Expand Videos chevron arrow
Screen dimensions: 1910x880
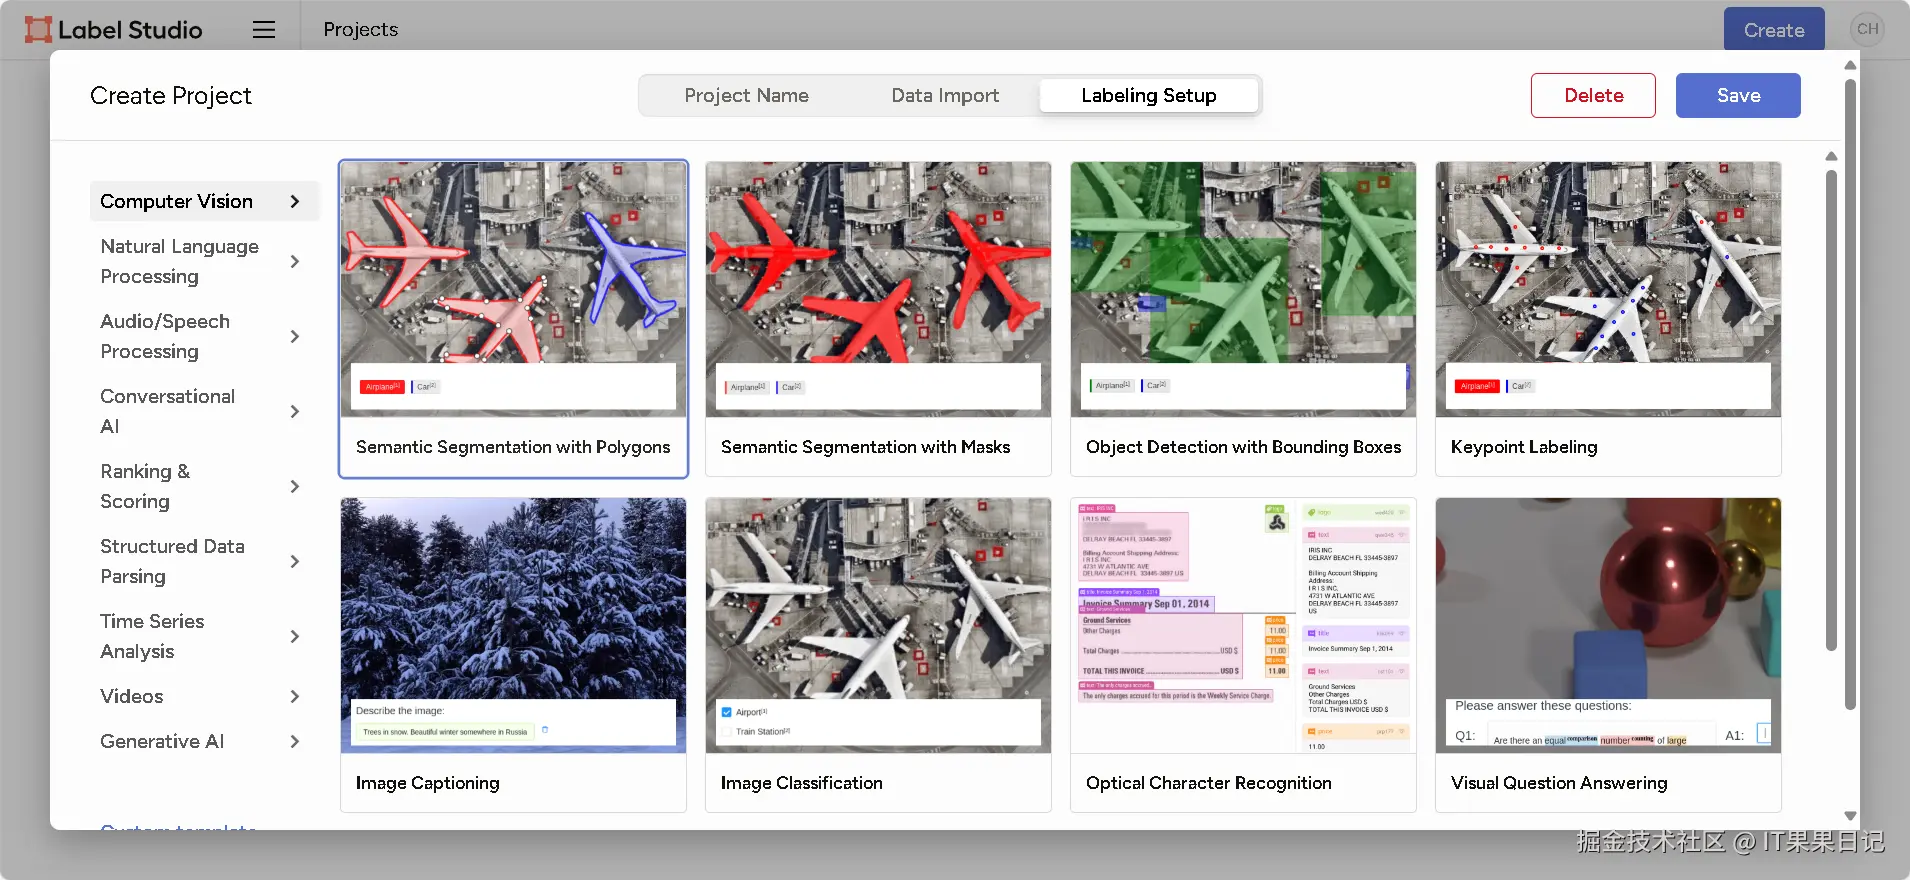[x=295, y=696]
